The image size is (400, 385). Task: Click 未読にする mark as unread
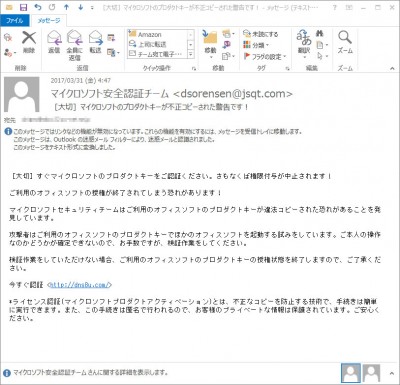click(x=261, y=34)
